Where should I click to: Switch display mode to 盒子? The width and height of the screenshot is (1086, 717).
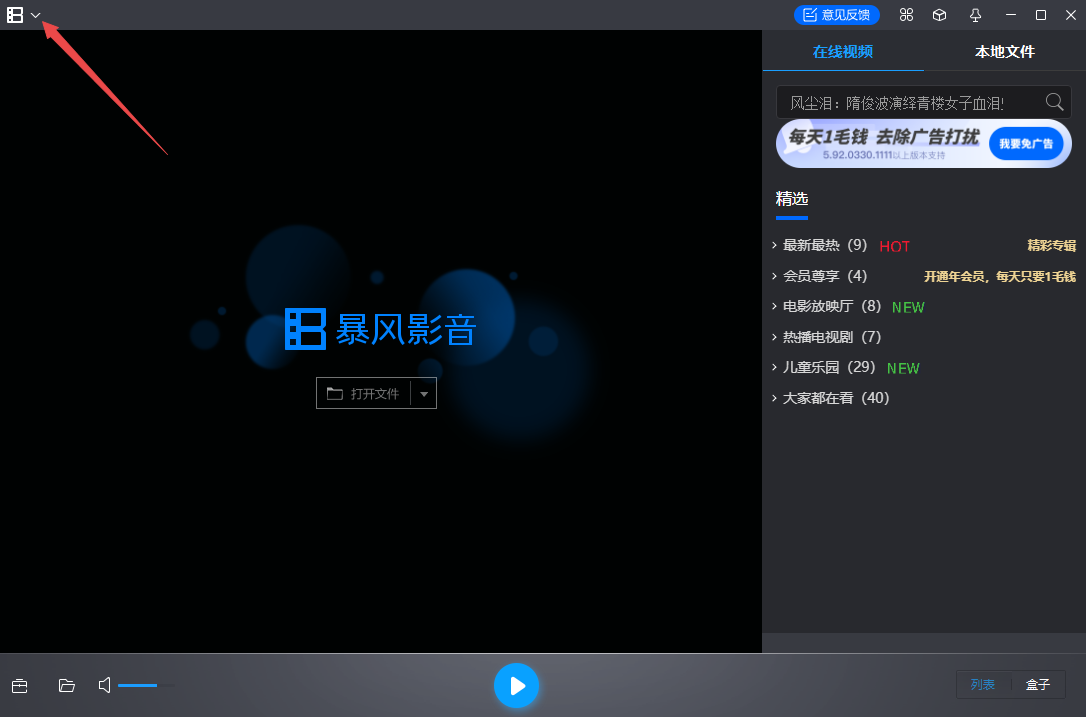coord(1038,685)
